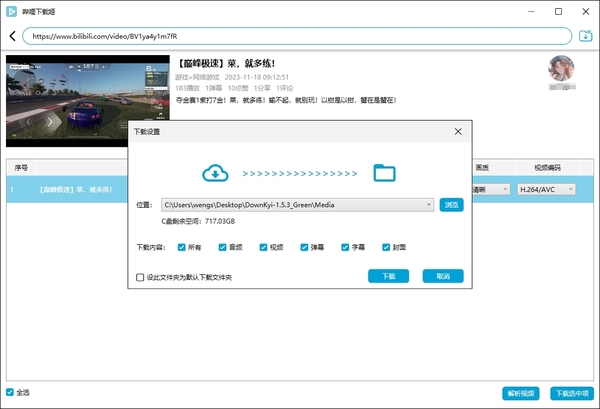
Task: Toggle the 所有 (all) content checkbox
Action: (x=180, y=246)
